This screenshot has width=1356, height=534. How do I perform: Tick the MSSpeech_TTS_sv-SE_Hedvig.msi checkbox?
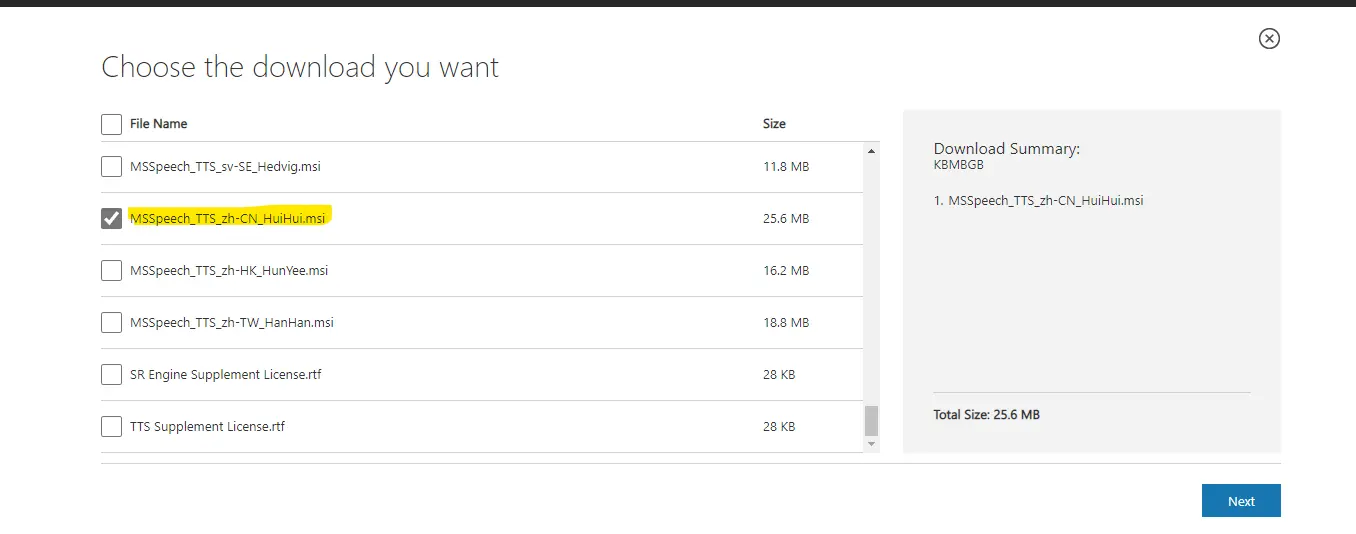[112, 167]
